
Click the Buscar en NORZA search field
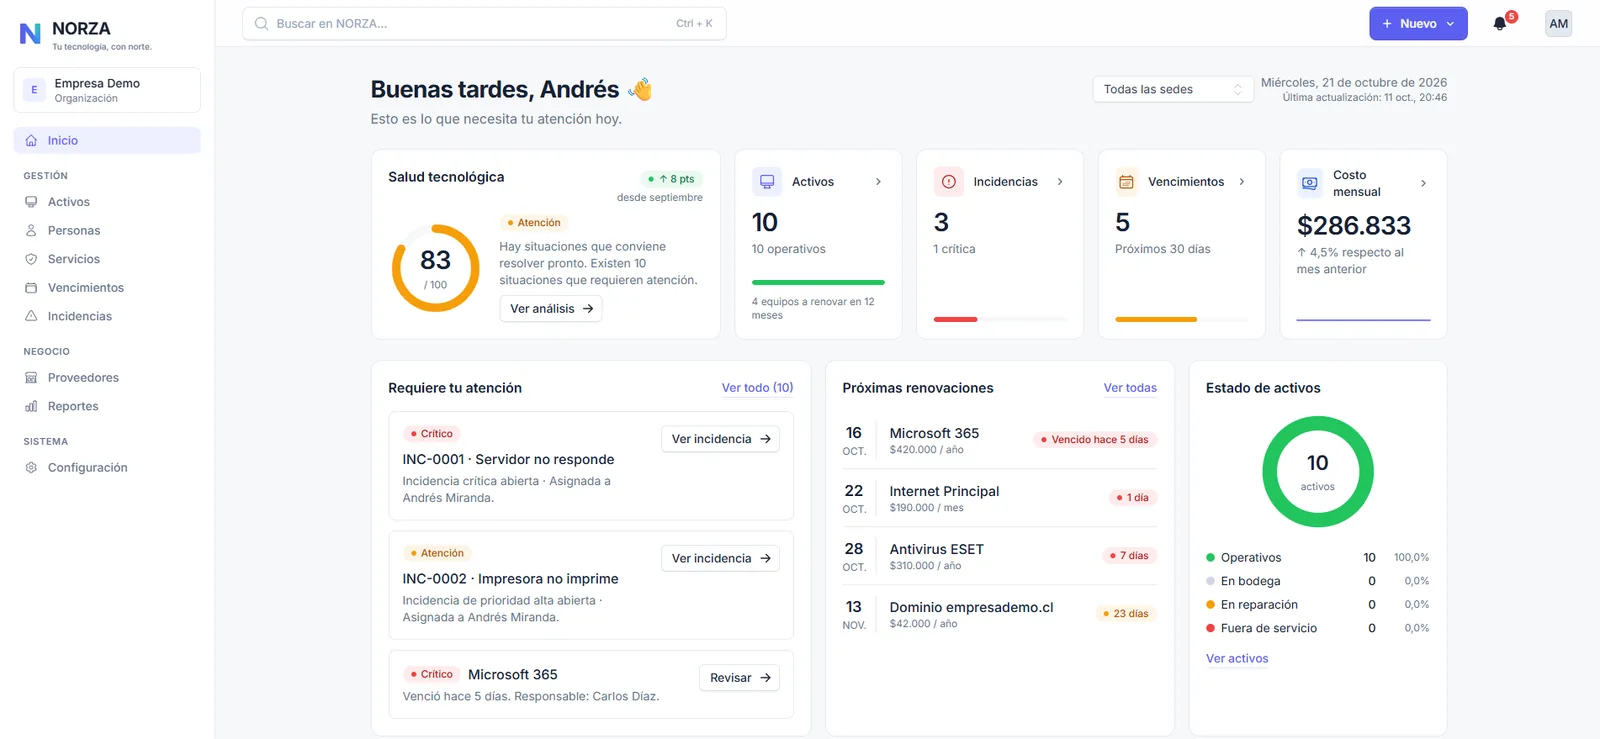click(x=484, y=24)
